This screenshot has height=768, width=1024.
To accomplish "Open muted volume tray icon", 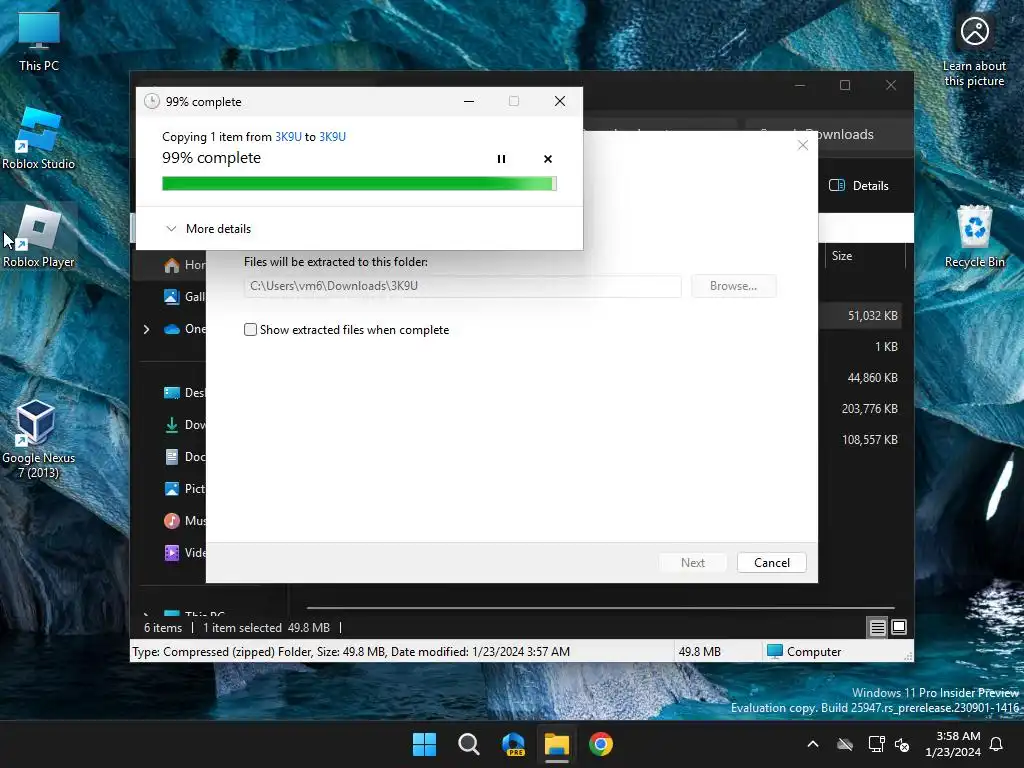I will point(902,744).
